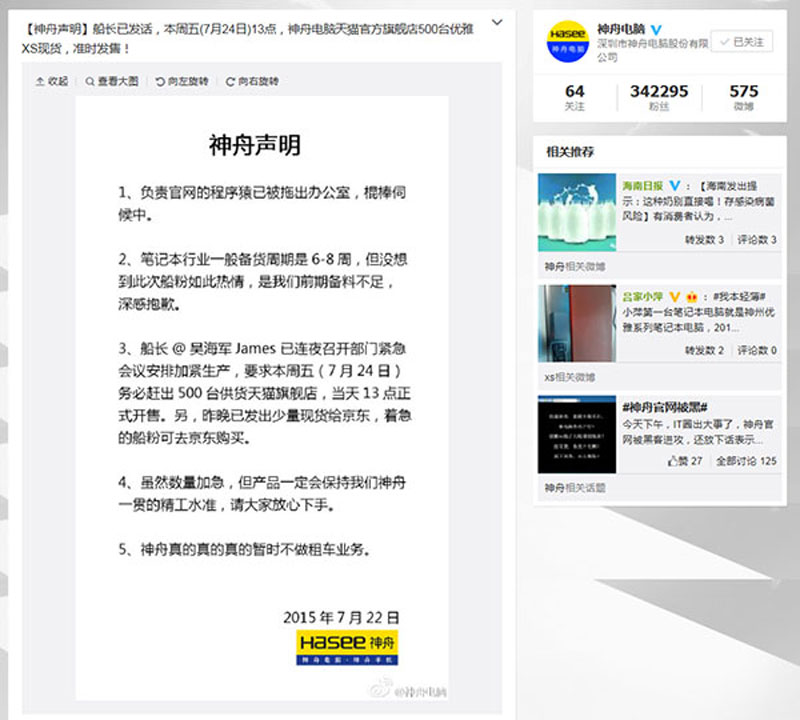Image resolution: width=800 pixels, height=720 pixels.
Task: Open 神舟相关话题 related topics link
Action: [574, 488]
